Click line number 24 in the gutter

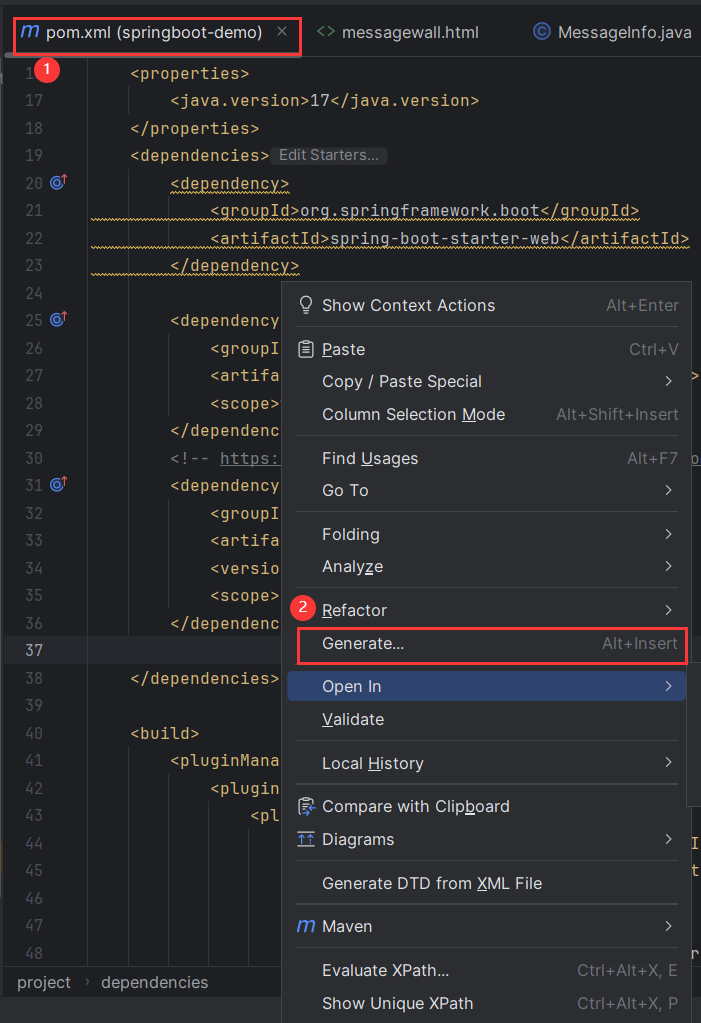click(34, 293)
